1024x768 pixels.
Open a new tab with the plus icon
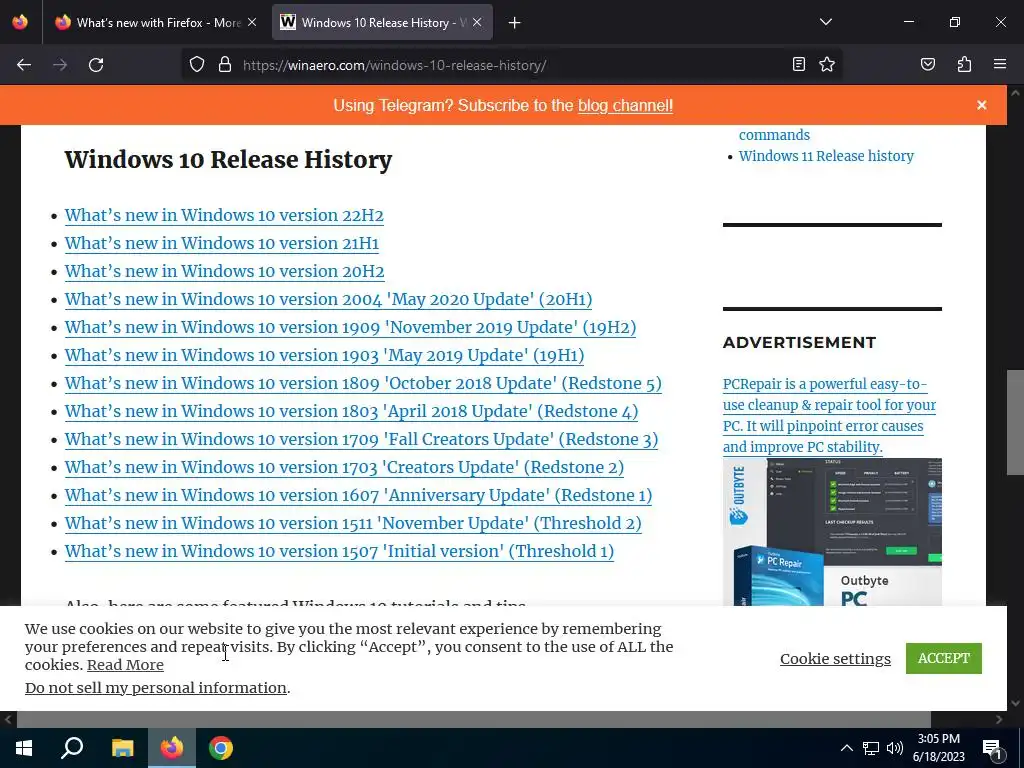pyautogui.click(x=515, y=23)
